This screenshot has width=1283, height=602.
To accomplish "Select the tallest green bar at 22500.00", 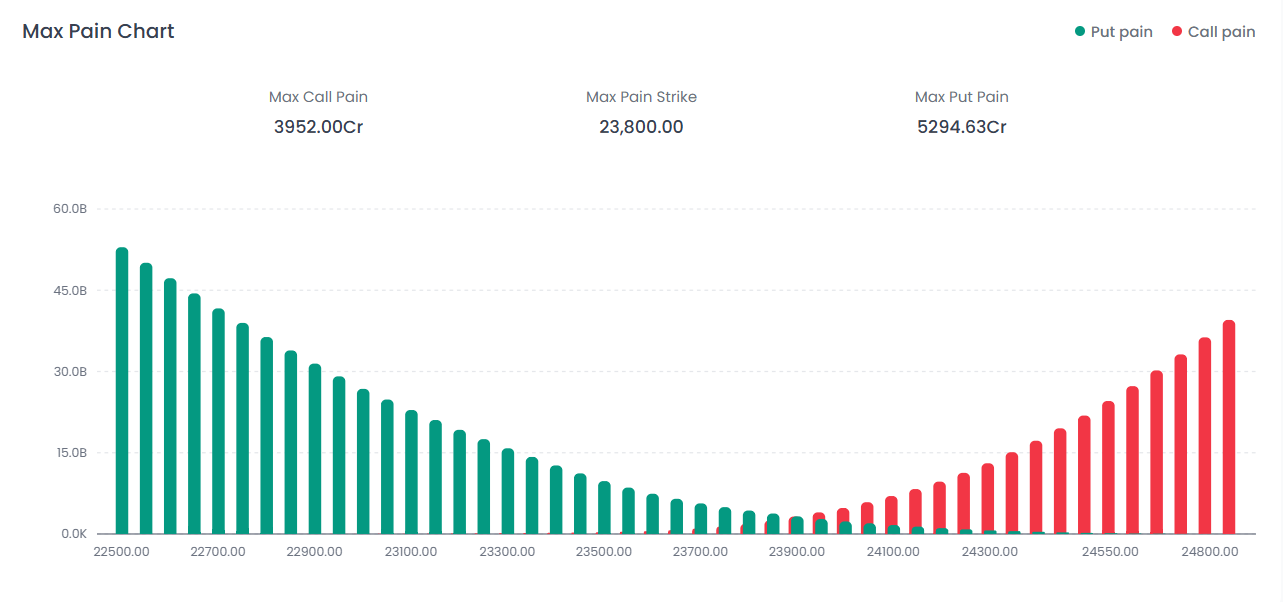I will click(x=122, y=390).
